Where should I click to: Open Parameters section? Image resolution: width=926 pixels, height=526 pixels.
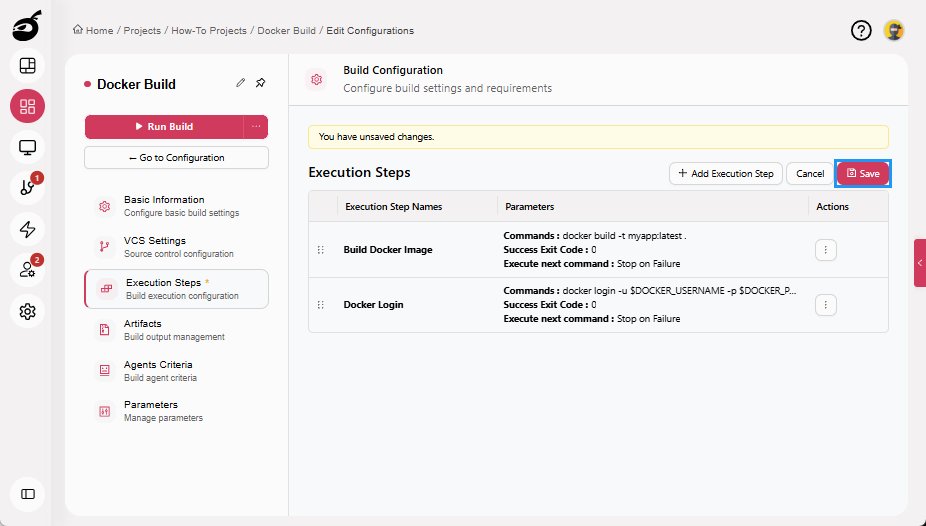(177, 411)
